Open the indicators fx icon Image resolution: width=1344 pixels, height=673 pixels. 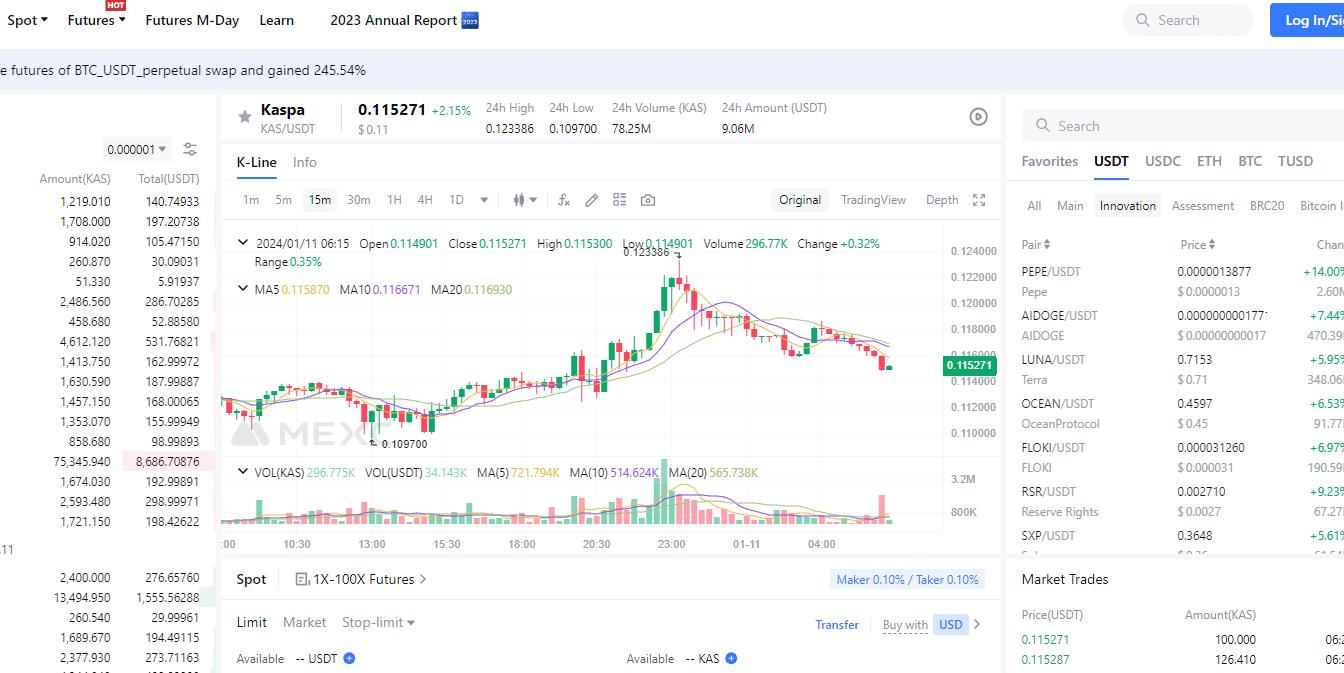[564, 200]
